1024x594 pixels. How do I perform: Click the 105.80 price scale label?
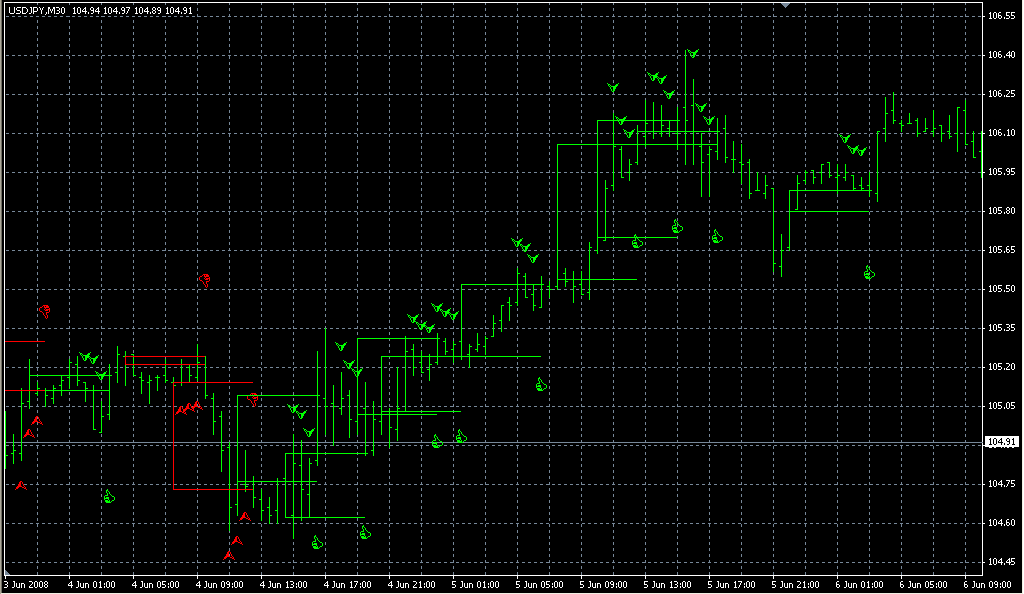tap(1001, 211)
